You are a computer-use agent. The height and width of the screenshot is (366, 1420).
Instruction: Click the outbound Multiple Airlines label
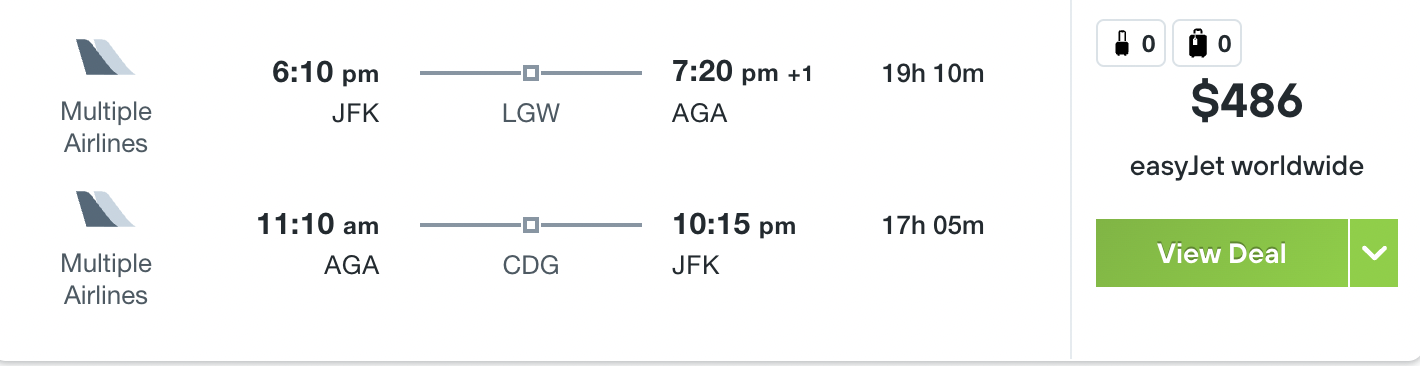[x=106, y=127]
